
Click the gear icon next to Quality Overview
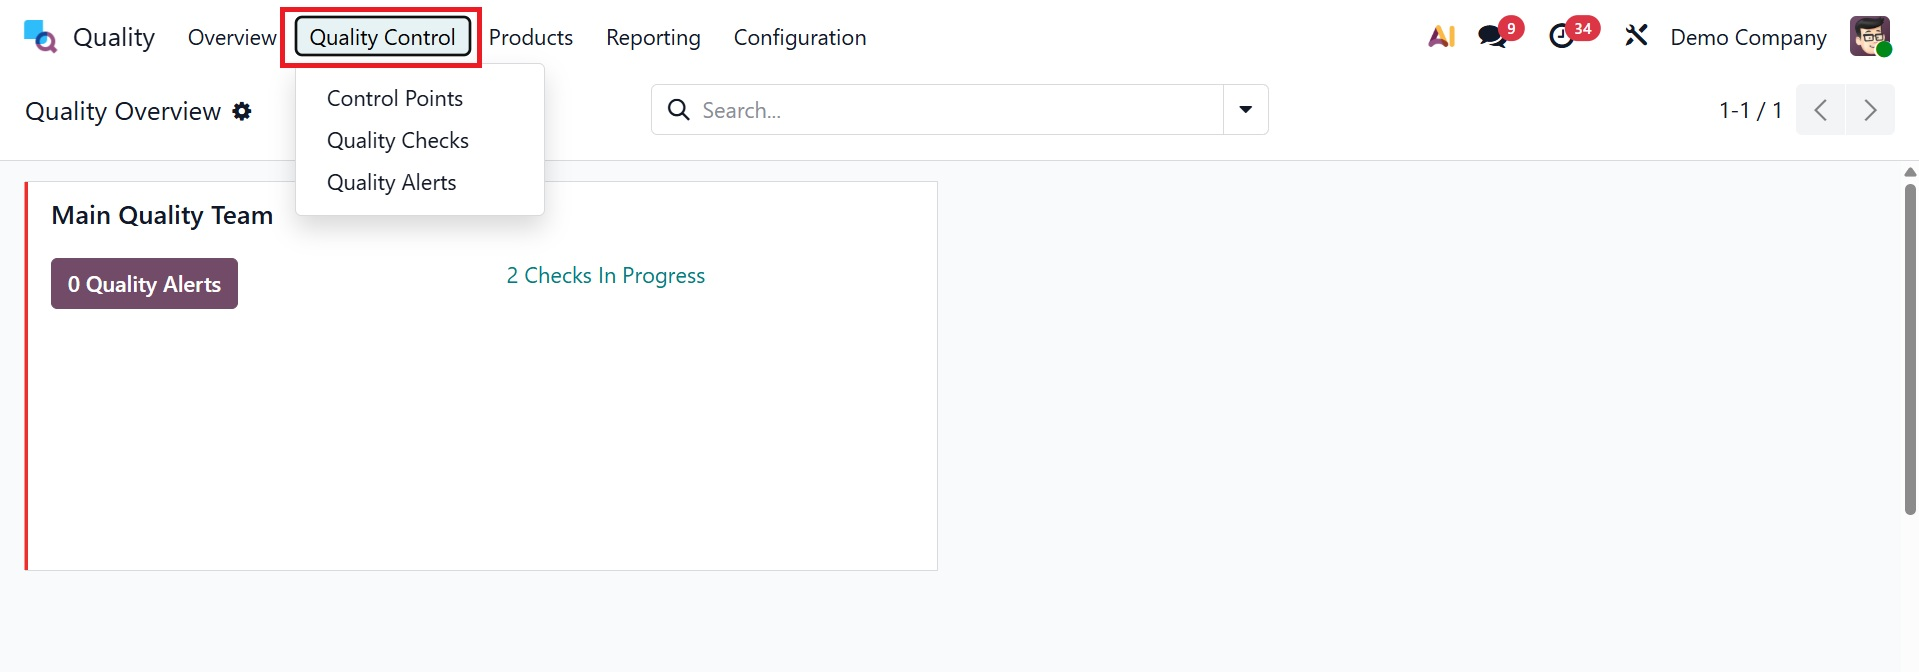242,111
